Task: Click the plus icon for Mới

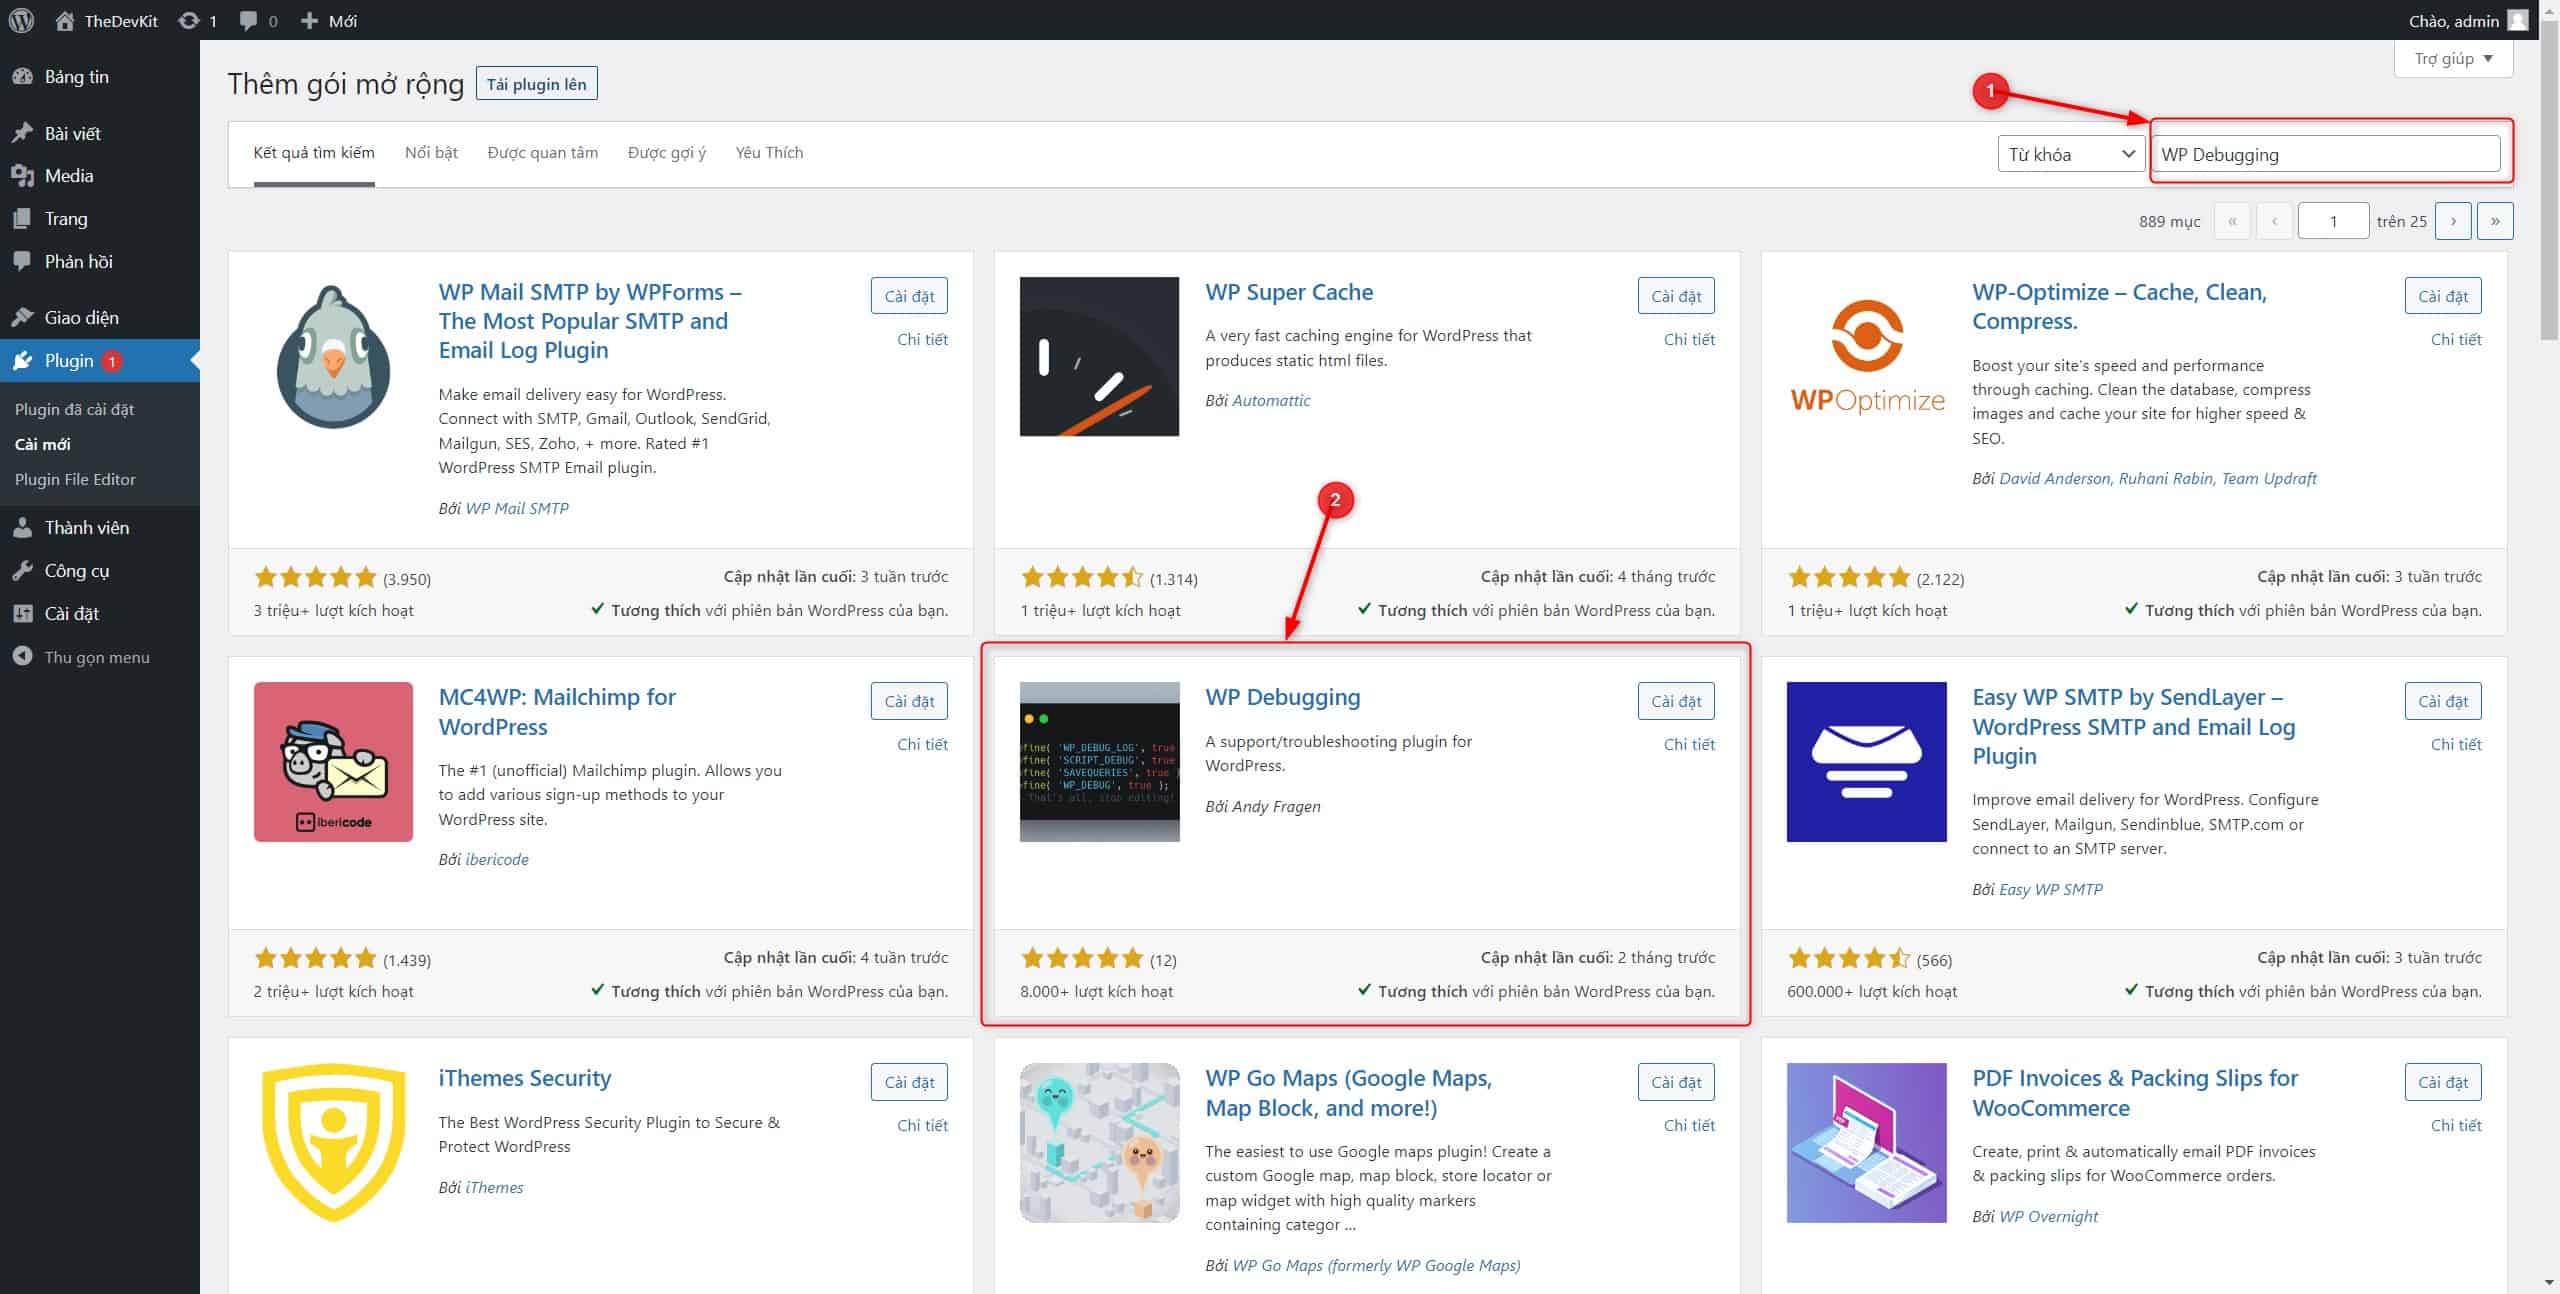Action: (x=309, y=20)
